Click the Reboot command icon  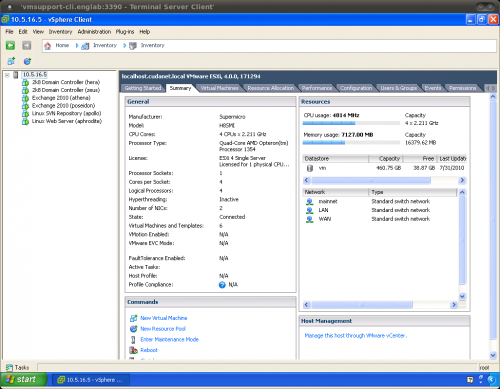click(x=133, y=350)
